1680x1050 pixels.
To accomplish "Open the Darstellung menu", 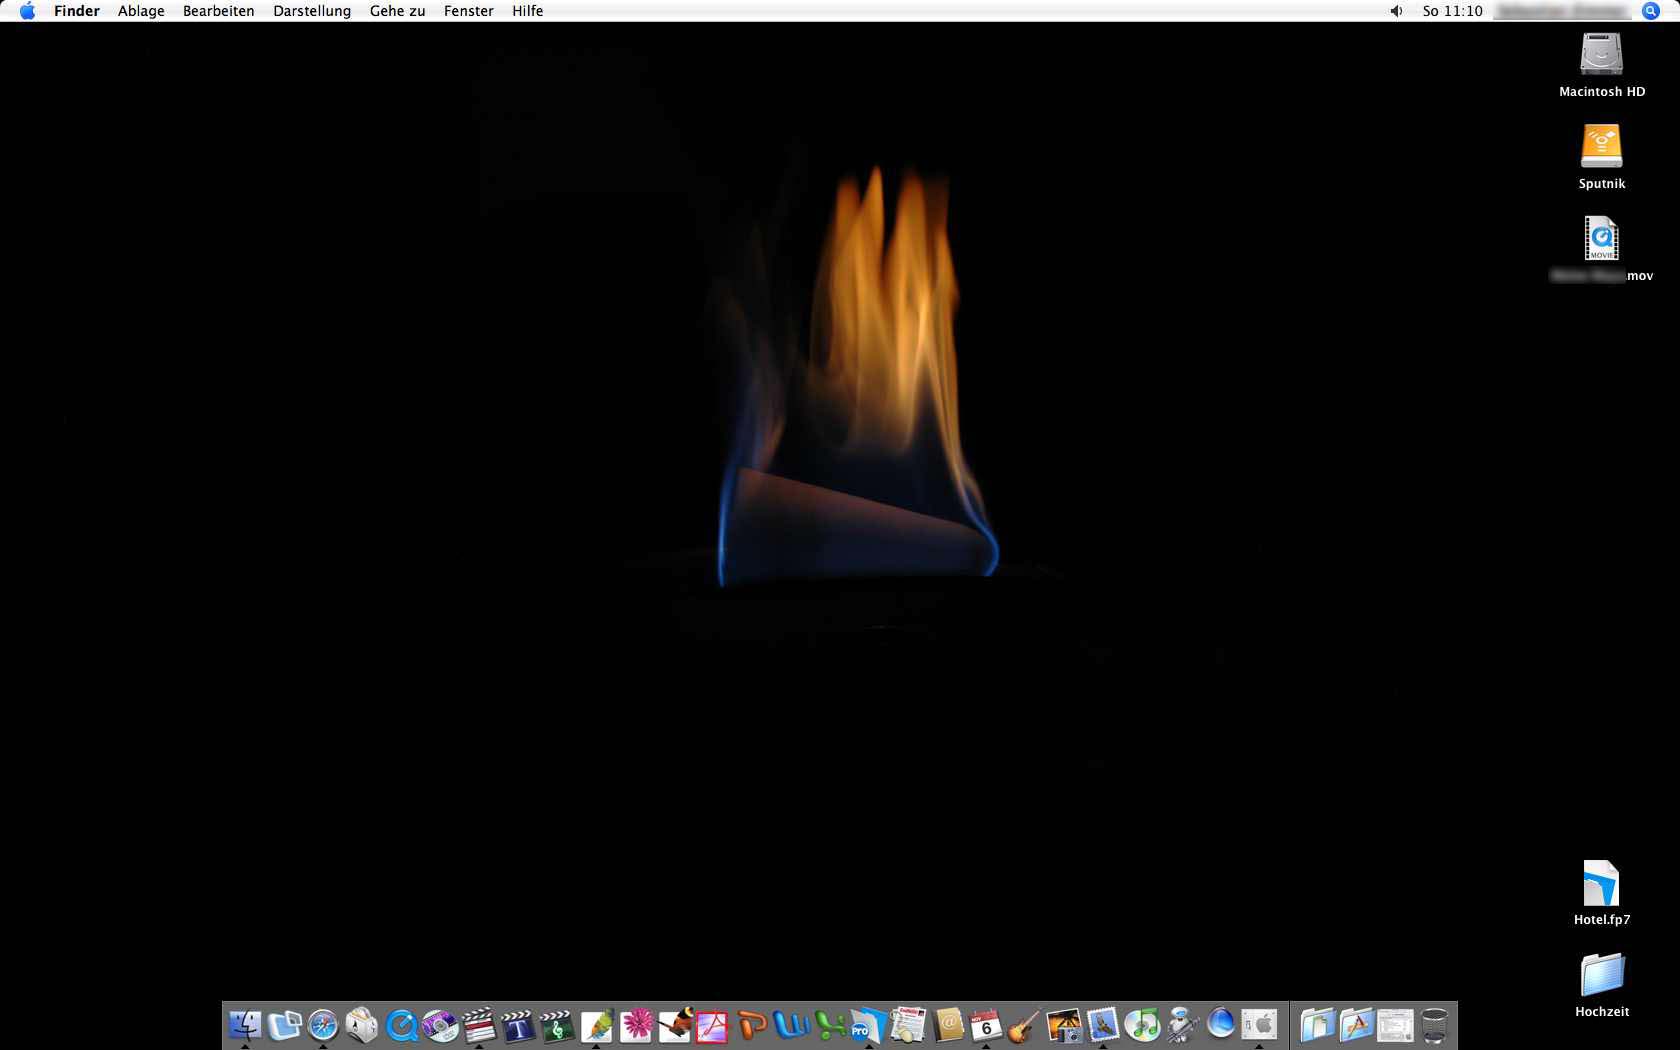I will 312,11.
